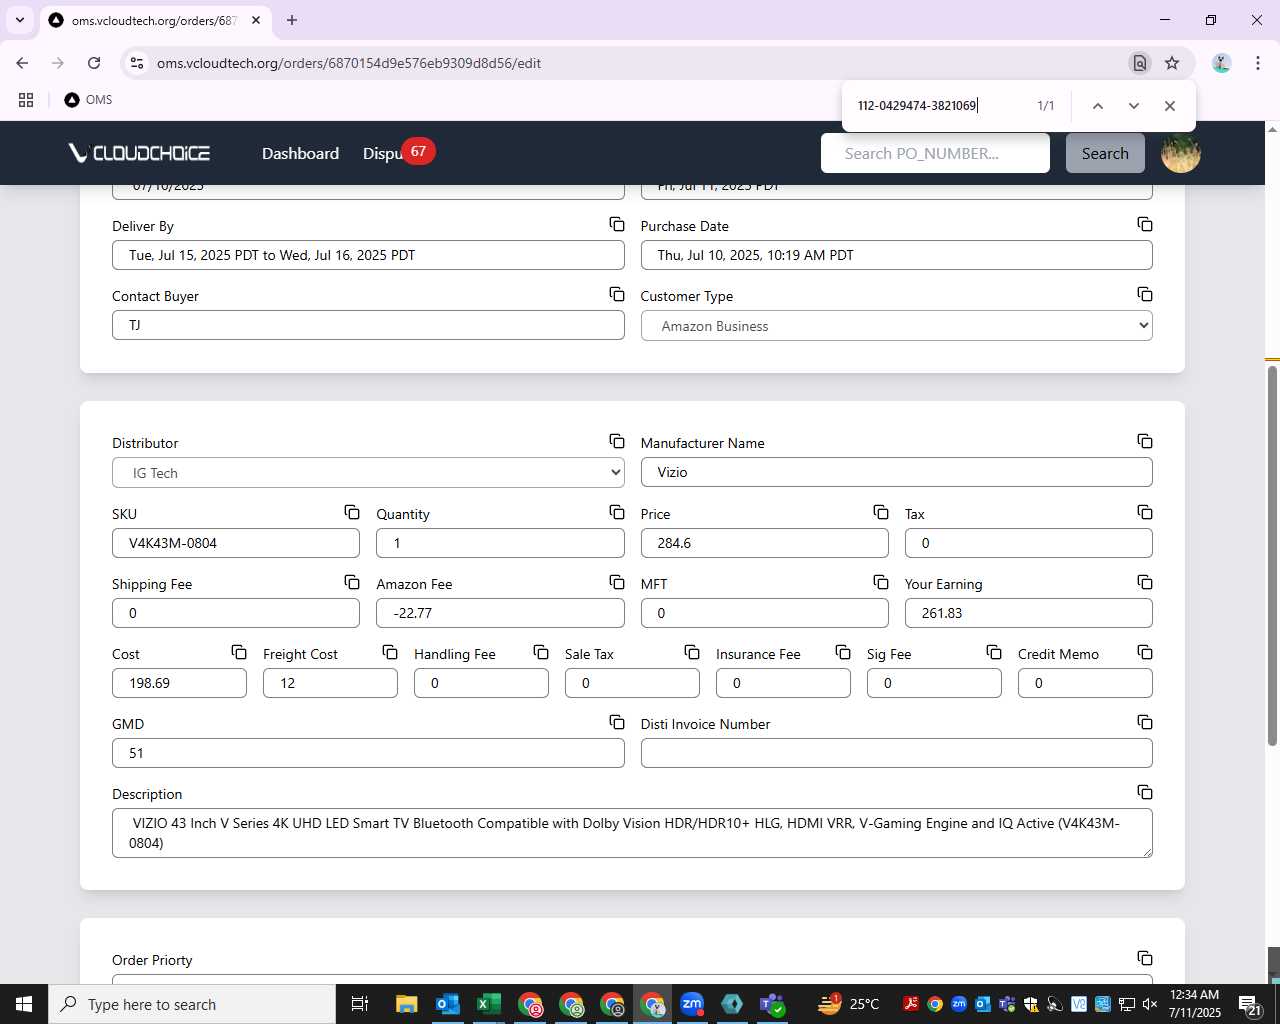Open a new browser tab
The height and width of the screenshot is (1024, 1280).
[292, 20]
